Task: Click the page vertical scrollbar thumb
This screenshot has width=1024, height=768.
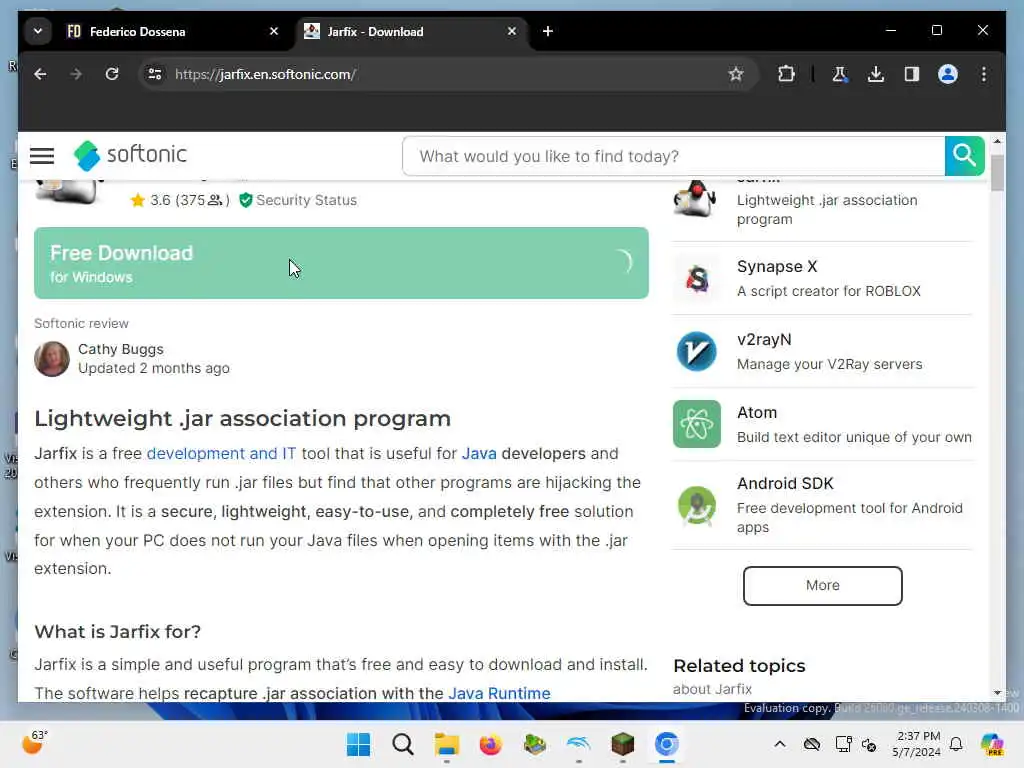Action: (997, 173)
